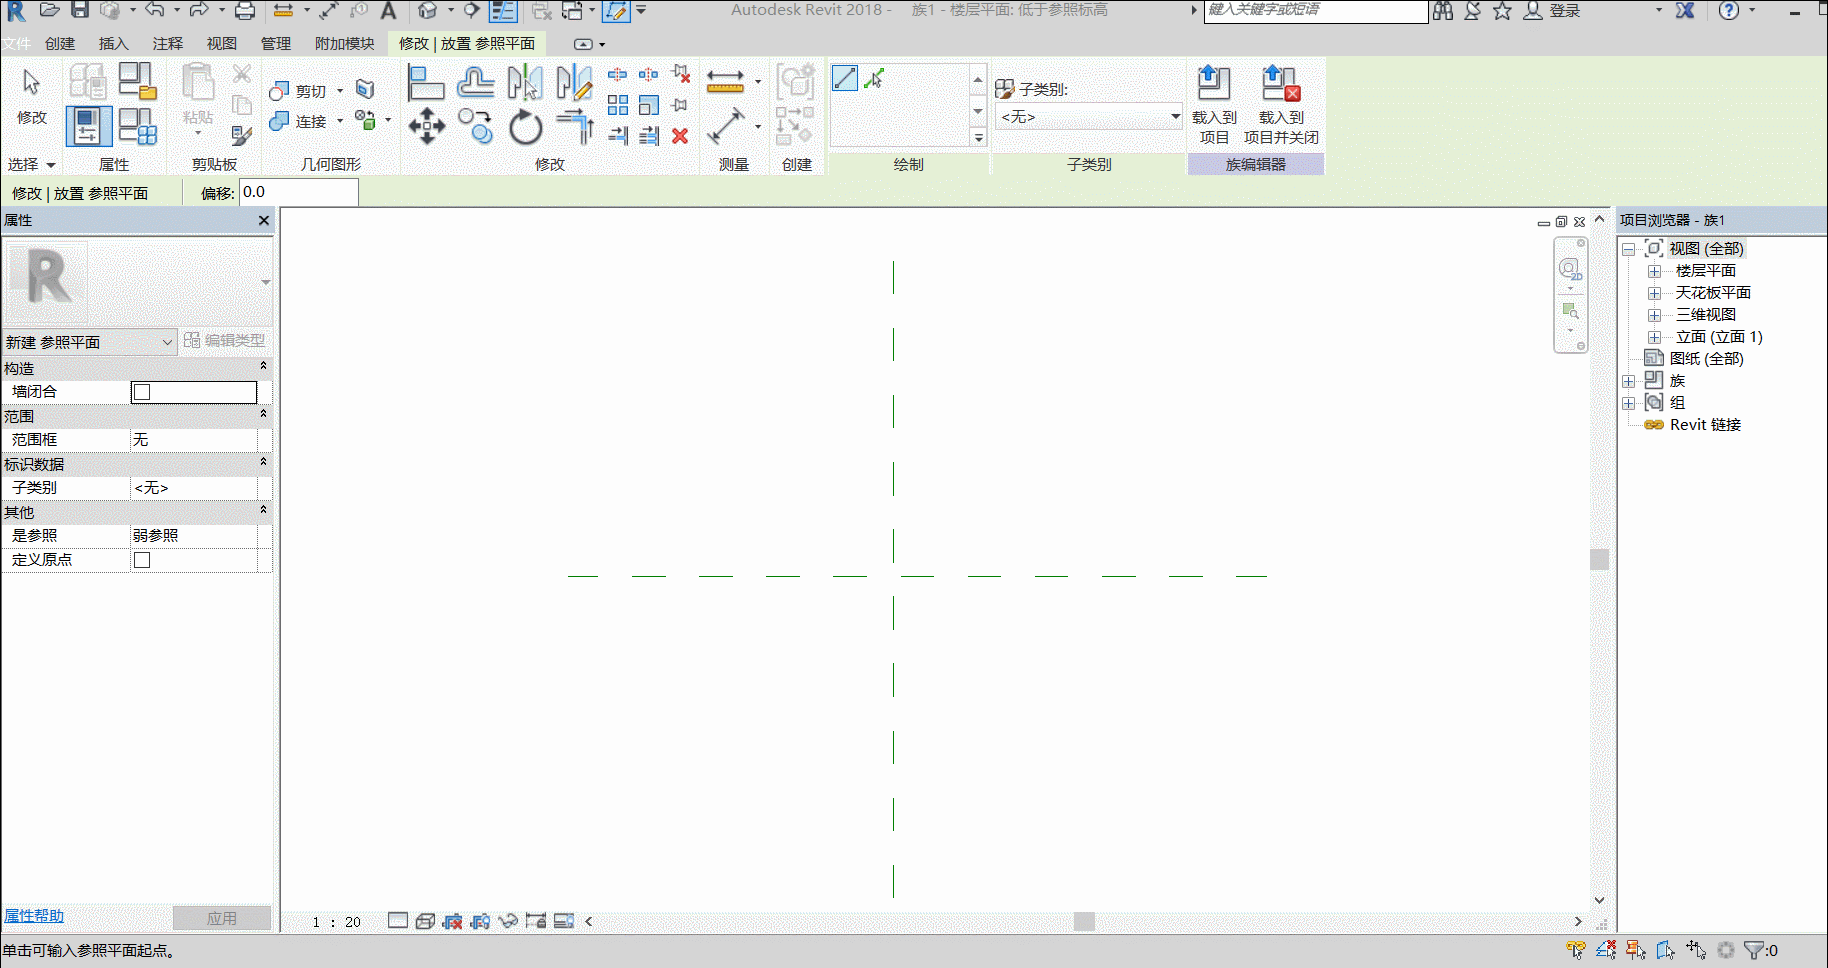The image size is (1828, 968).
Task: Open the 新建 参照平面 type dropdown
Action: (90, 342)
